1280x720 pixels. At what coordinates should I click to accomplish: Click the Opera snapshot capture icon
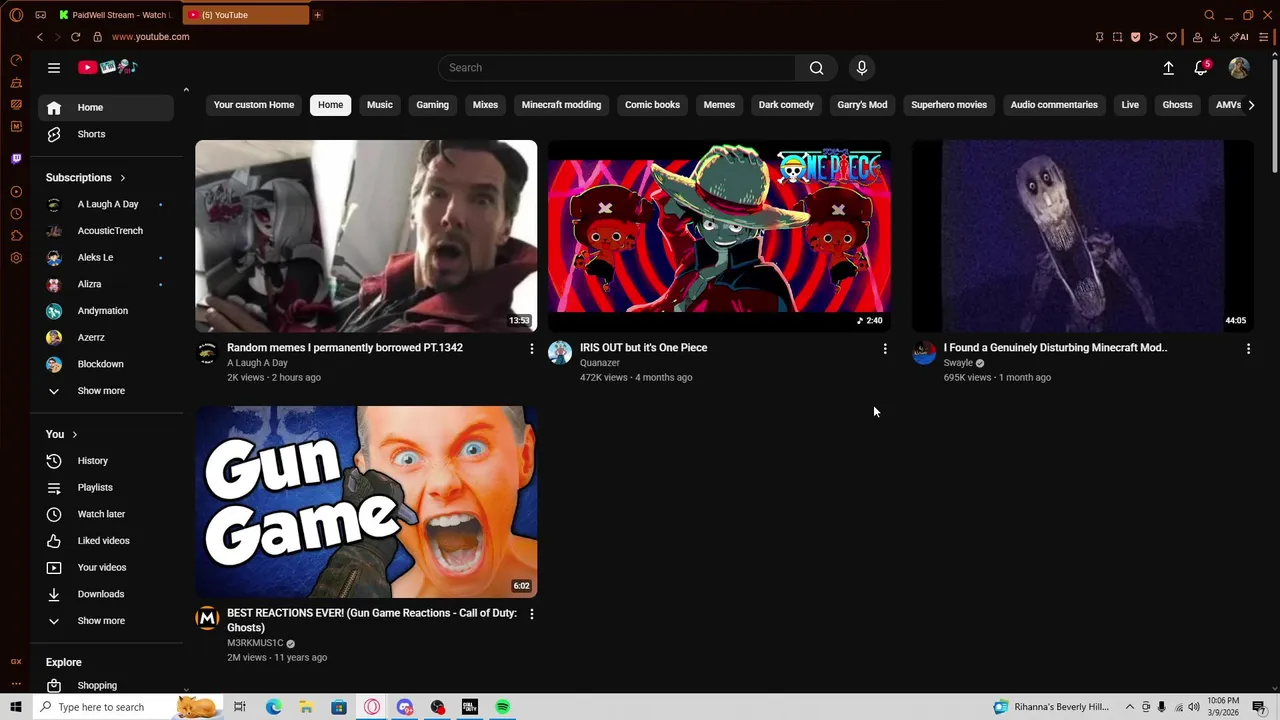tap(1117, 37)
